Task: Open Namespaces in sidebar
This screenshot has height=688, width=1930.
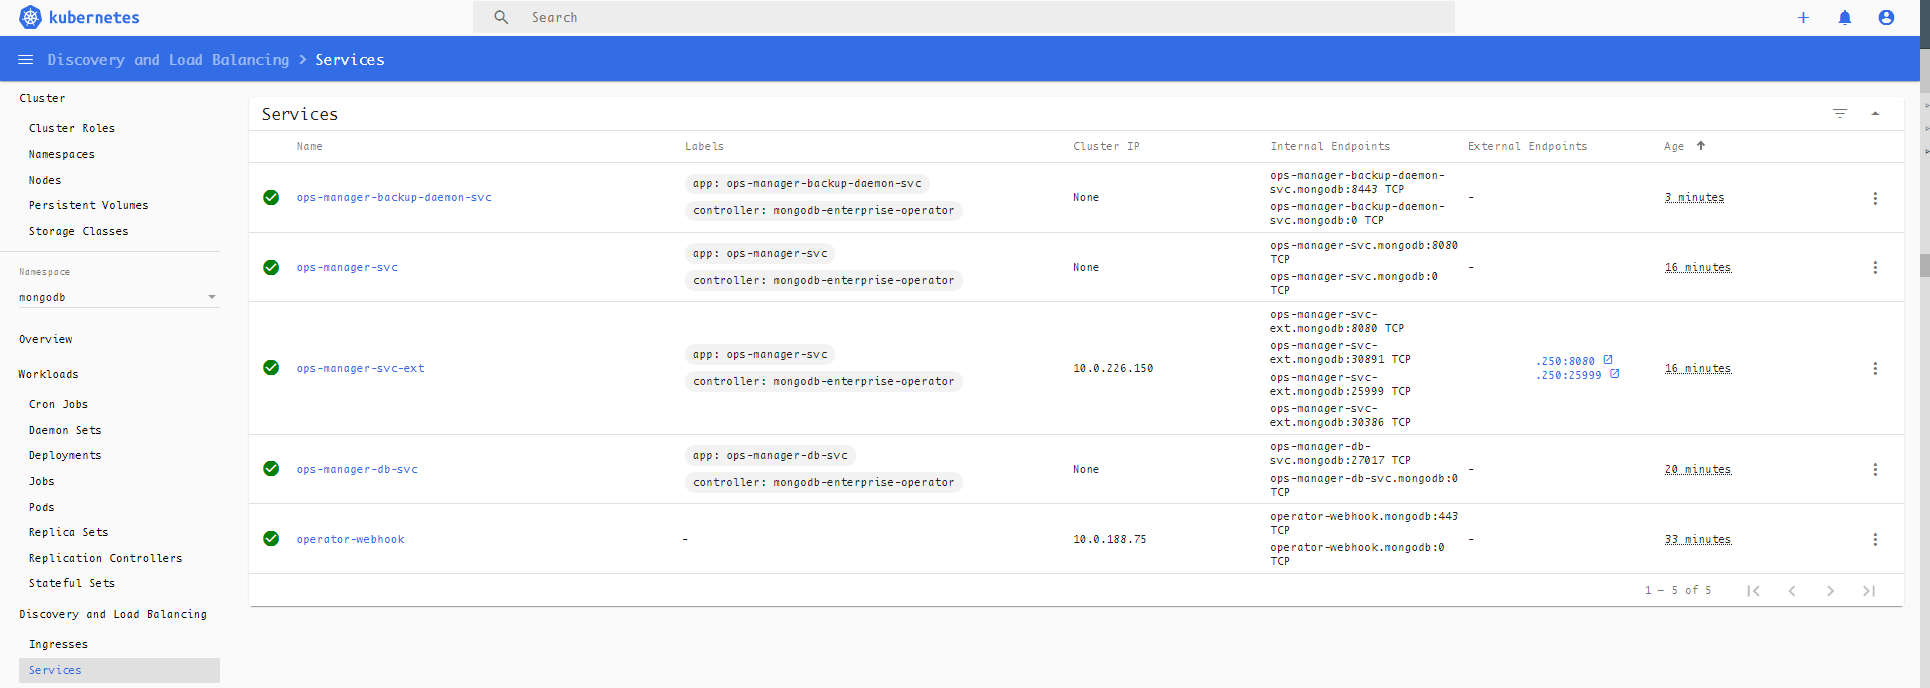Action: 62,154
